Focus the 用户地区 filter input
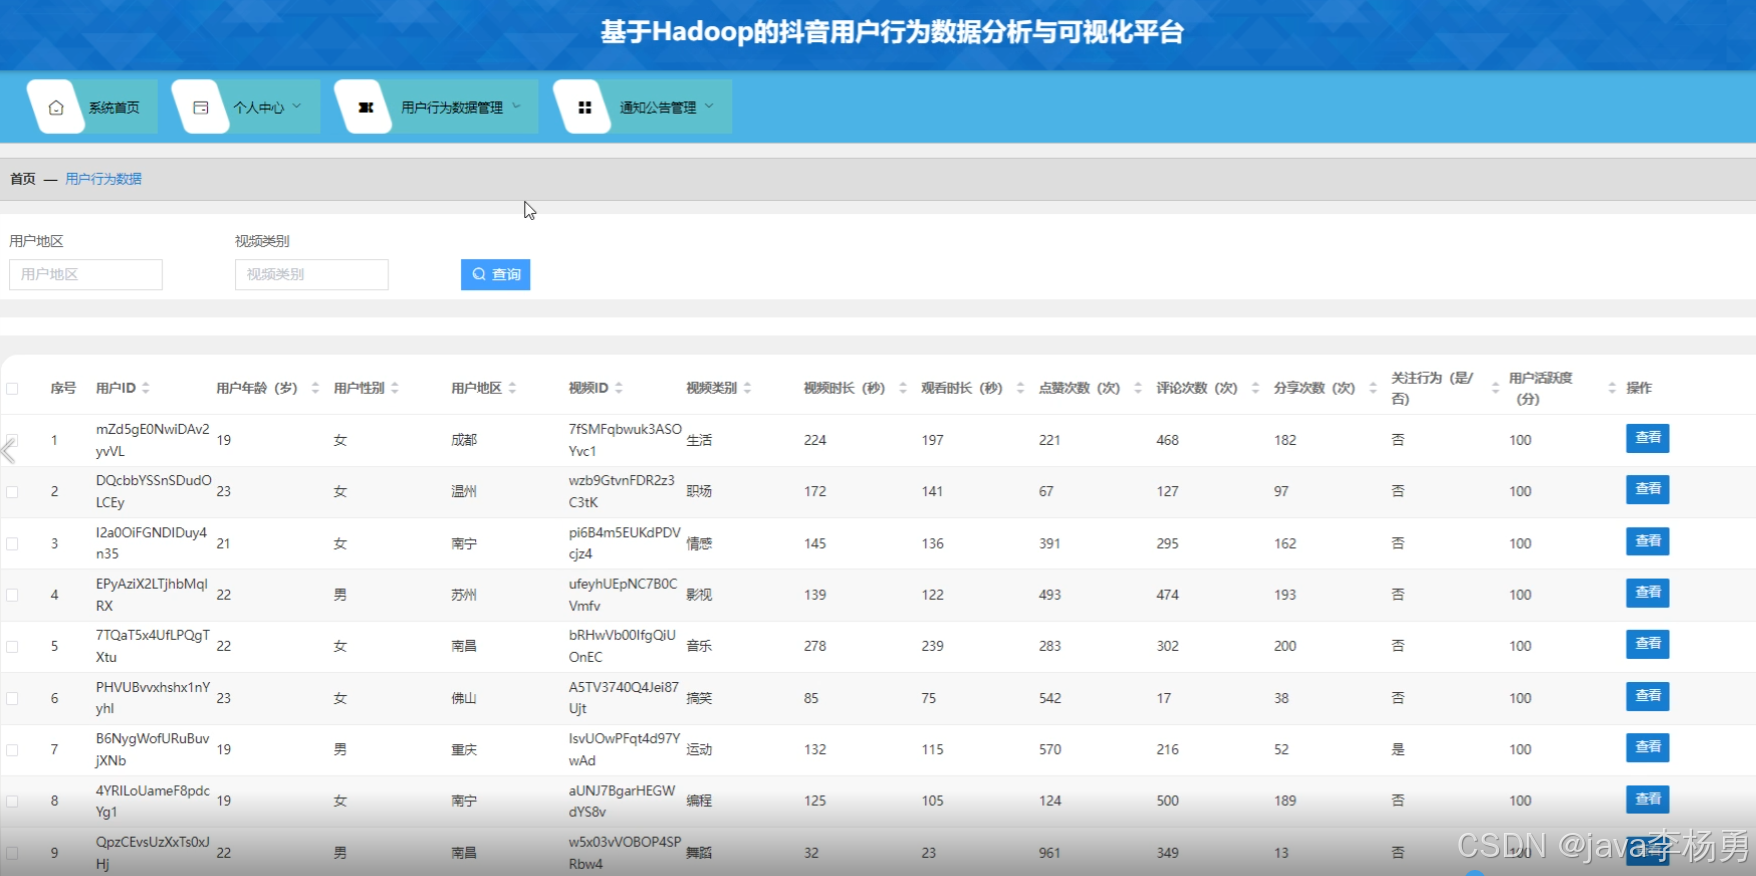1756x876 pixels. click(86, 274)
